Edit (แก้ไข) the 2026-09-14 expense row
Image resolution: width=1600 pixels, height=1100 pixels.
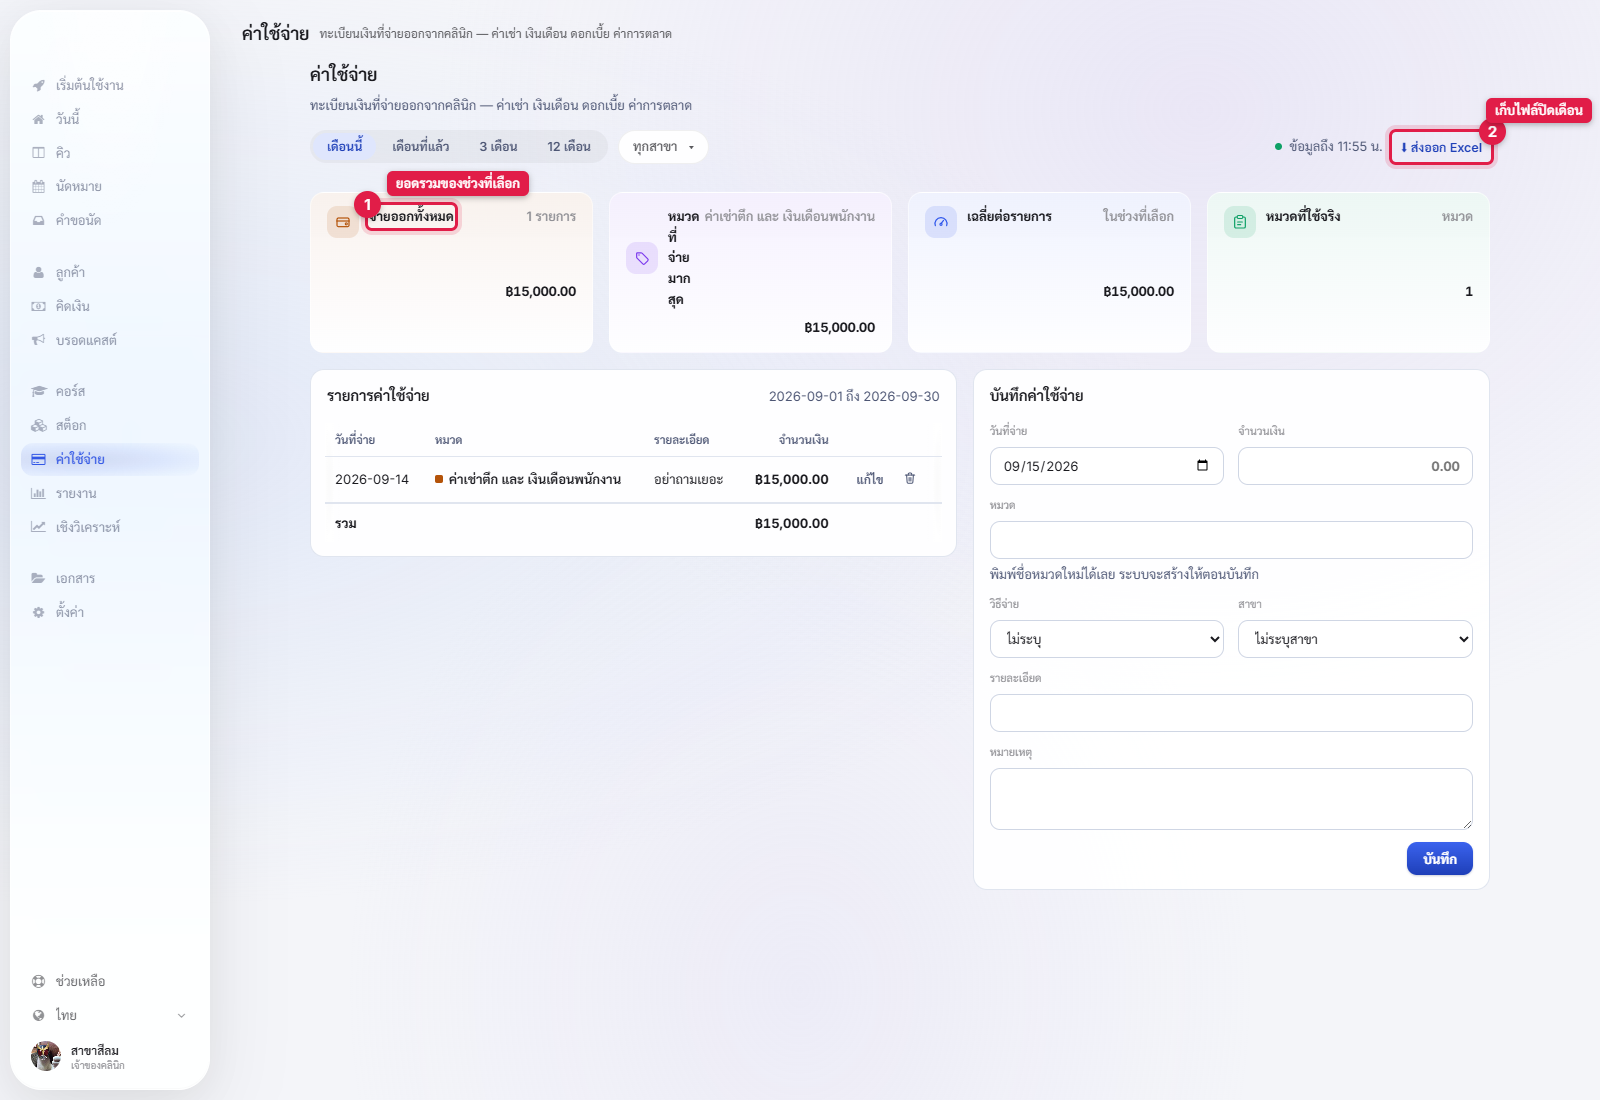(x=870, y=480)
